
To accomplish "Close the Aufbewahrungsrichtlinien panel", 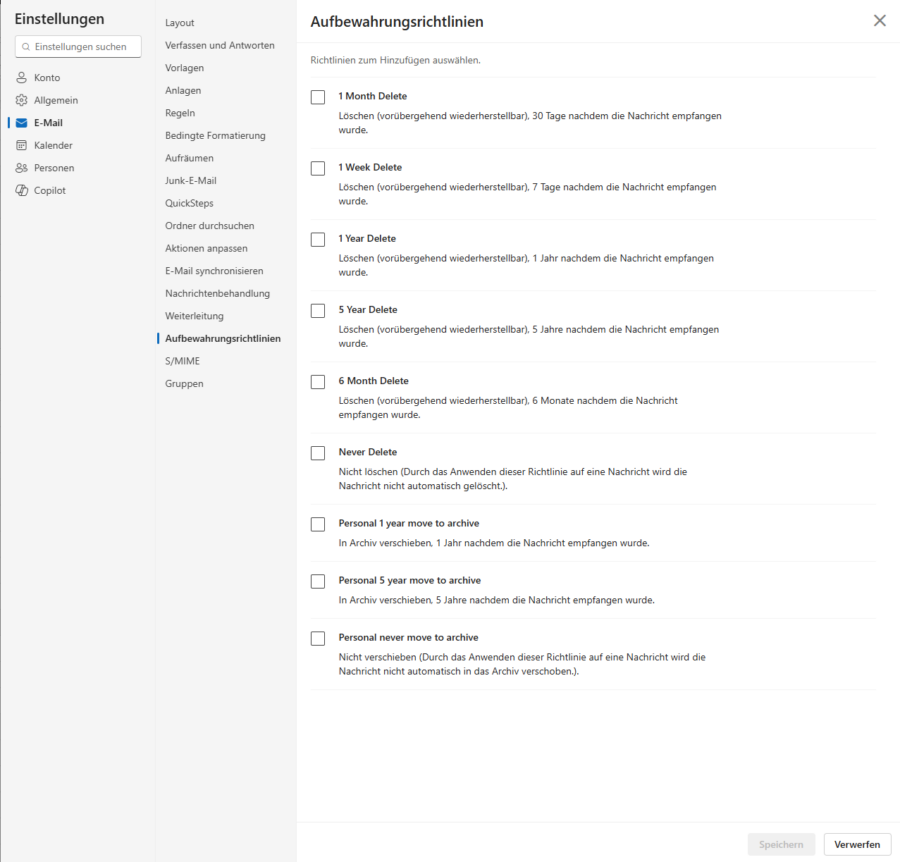I will (880, 20).
